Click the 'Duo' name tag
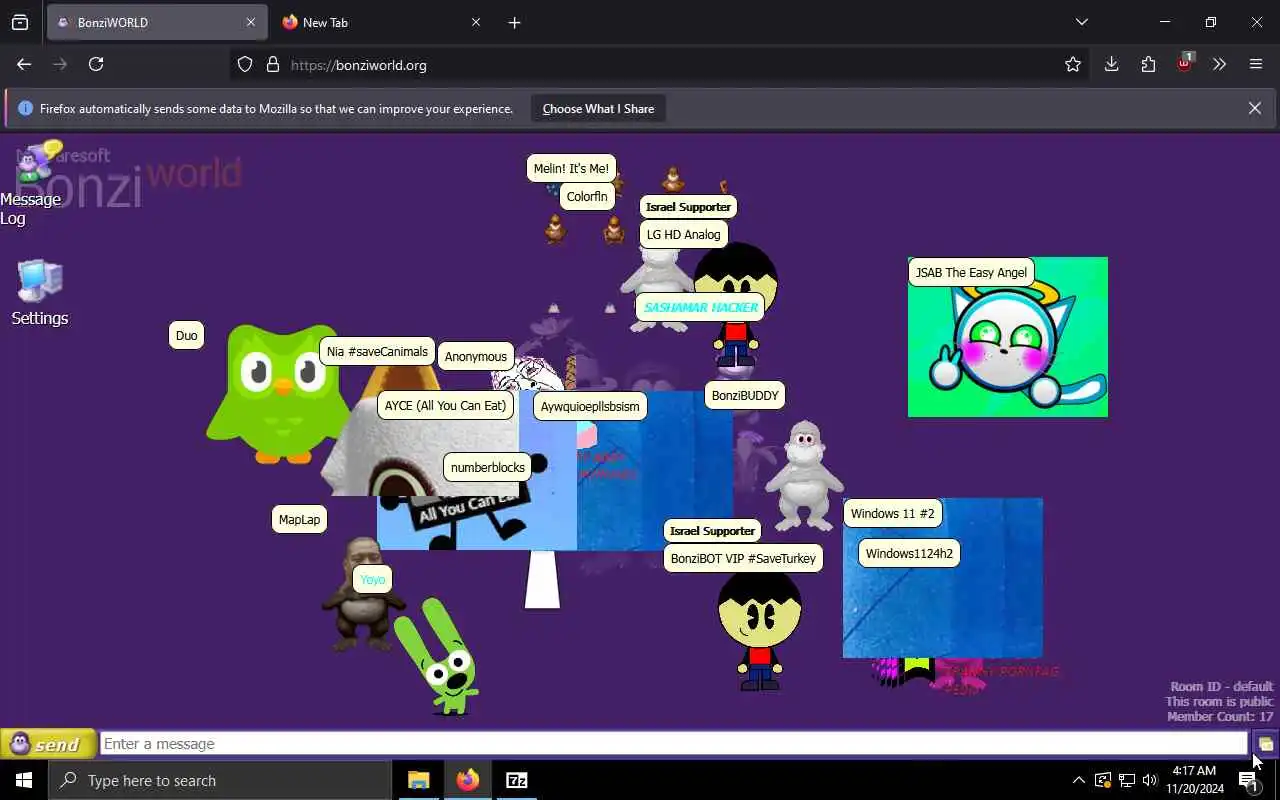1280x800 pixels. click(187, 336)
